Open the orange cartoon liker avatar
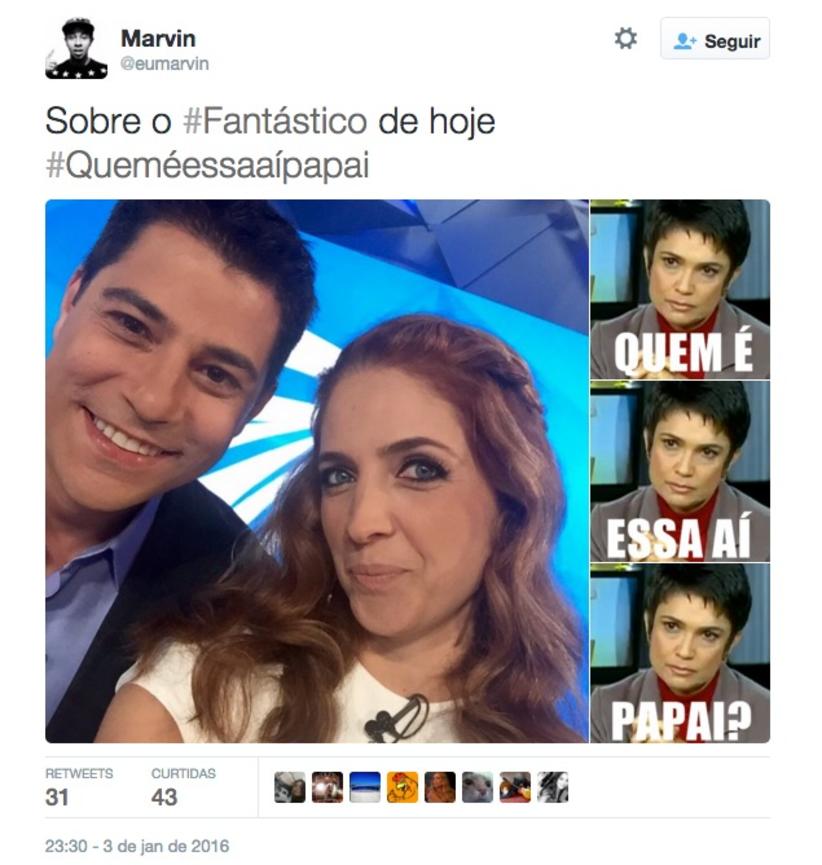 [402, 787]
